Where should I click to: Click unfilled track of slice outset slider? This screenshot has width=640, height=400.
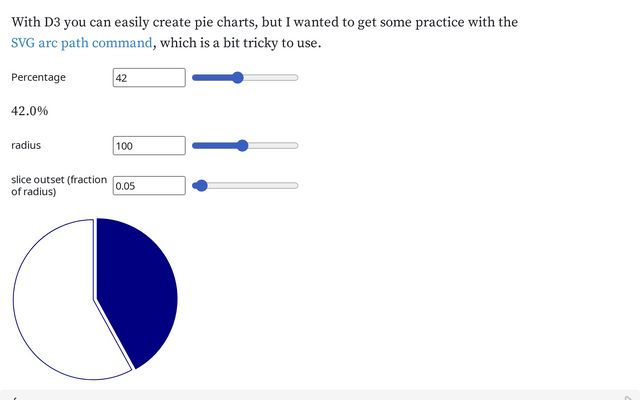252,185
